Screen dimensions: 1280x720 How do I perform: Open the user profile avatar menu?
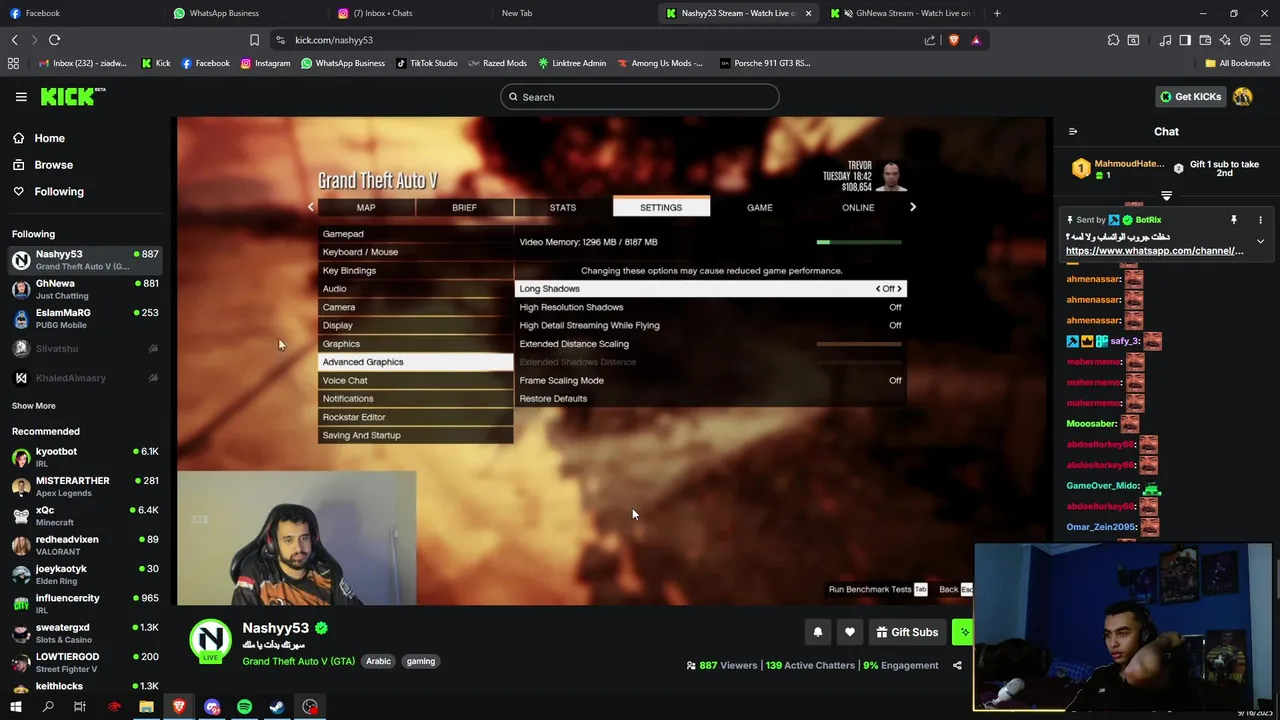(x=1242, y=97)
